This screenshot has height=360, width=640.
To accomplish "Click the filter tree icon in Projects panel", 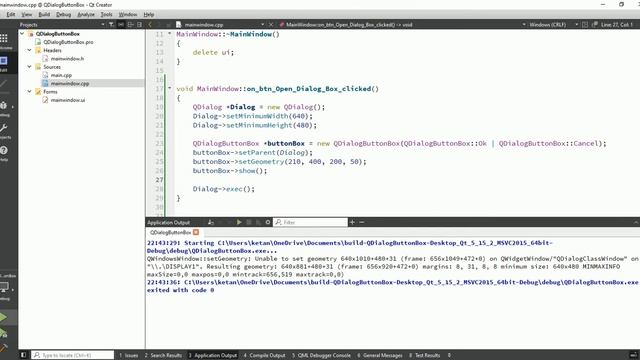I will click(111, 24).
